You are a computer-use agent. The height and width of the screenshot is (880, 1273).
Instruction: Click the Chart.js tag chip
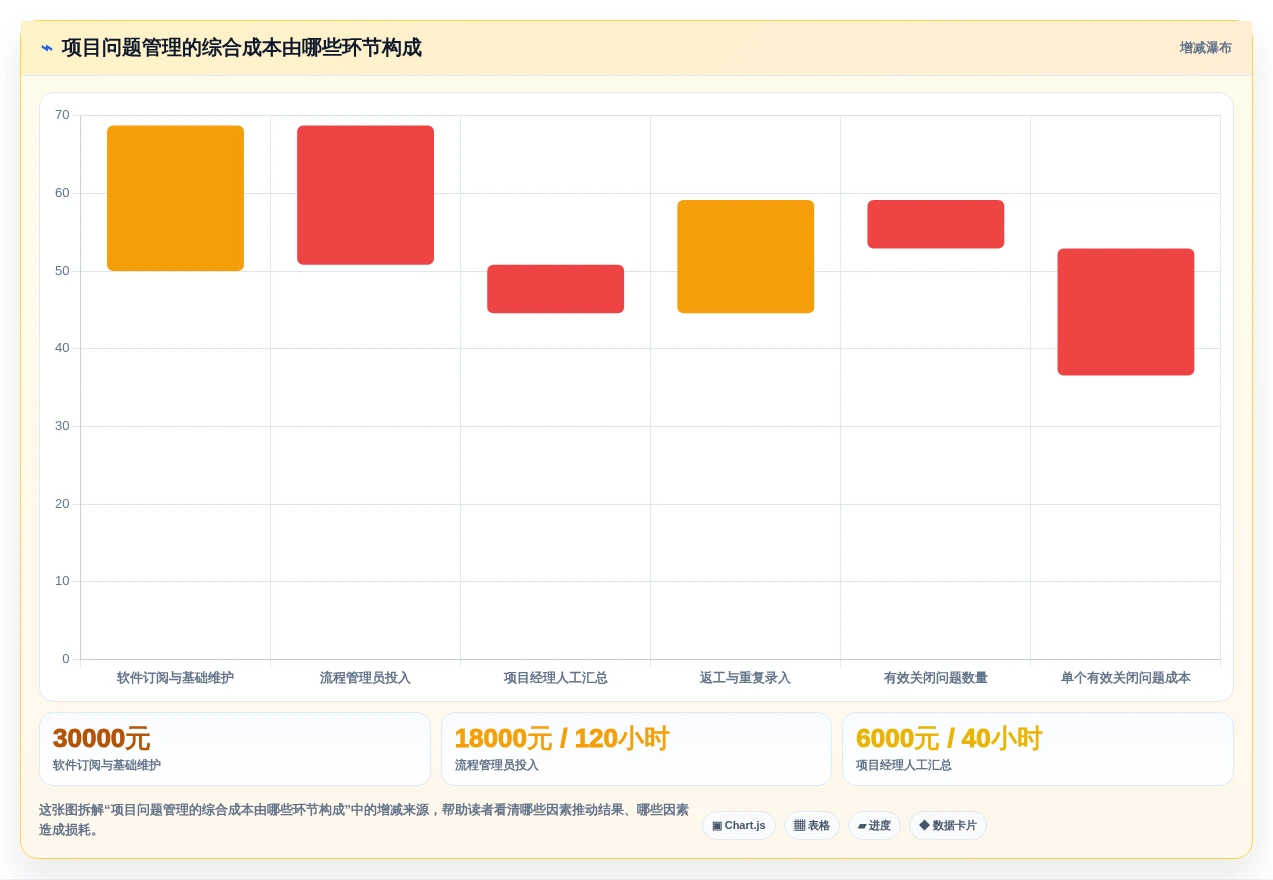click(739, 826)
